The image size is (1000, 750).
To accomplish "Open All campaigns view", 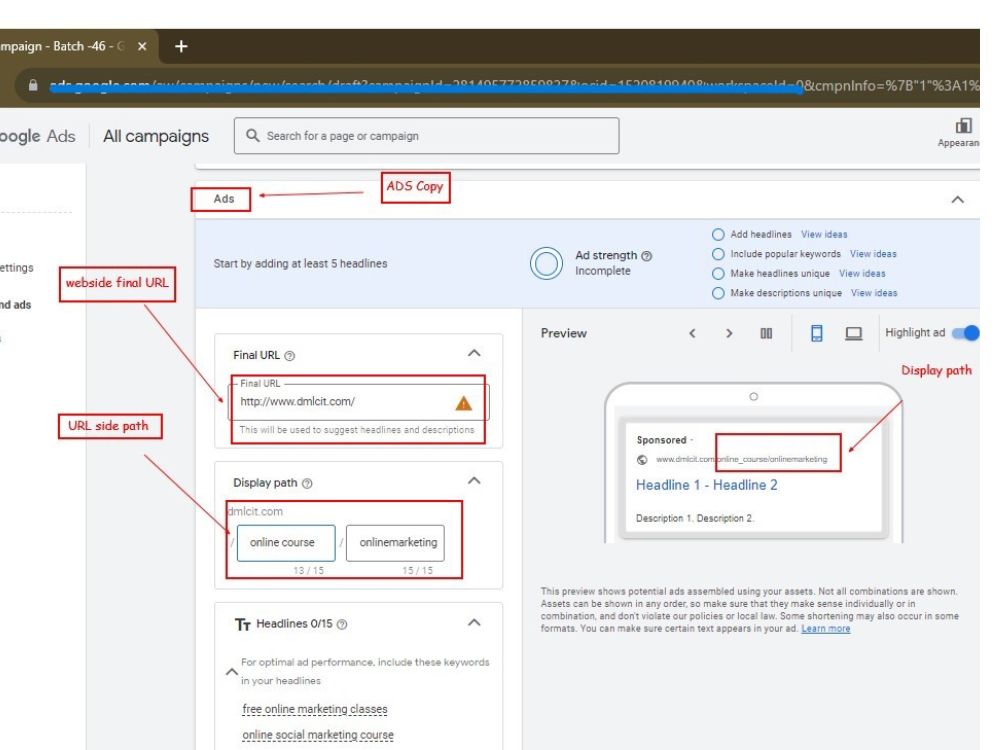I will [x=156, y=136].
